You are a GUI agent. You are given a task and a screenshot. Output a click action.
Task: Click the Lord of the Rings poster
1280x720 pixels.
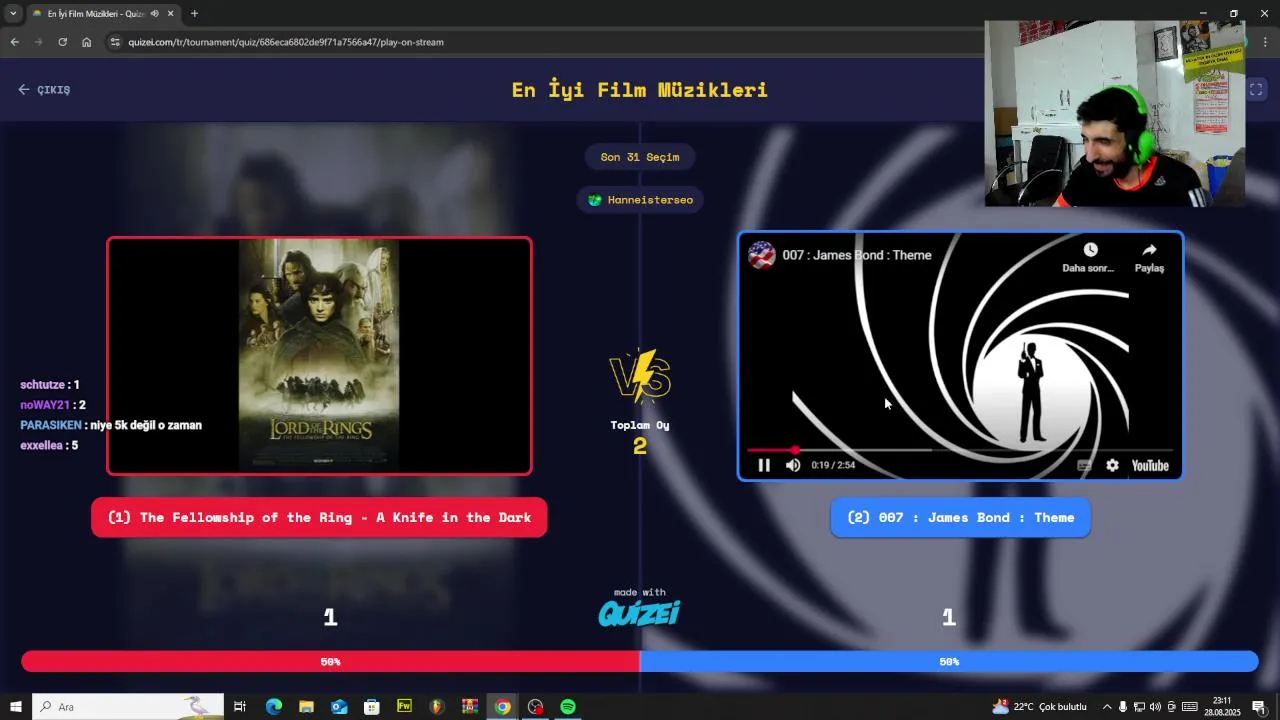[319, 355]
